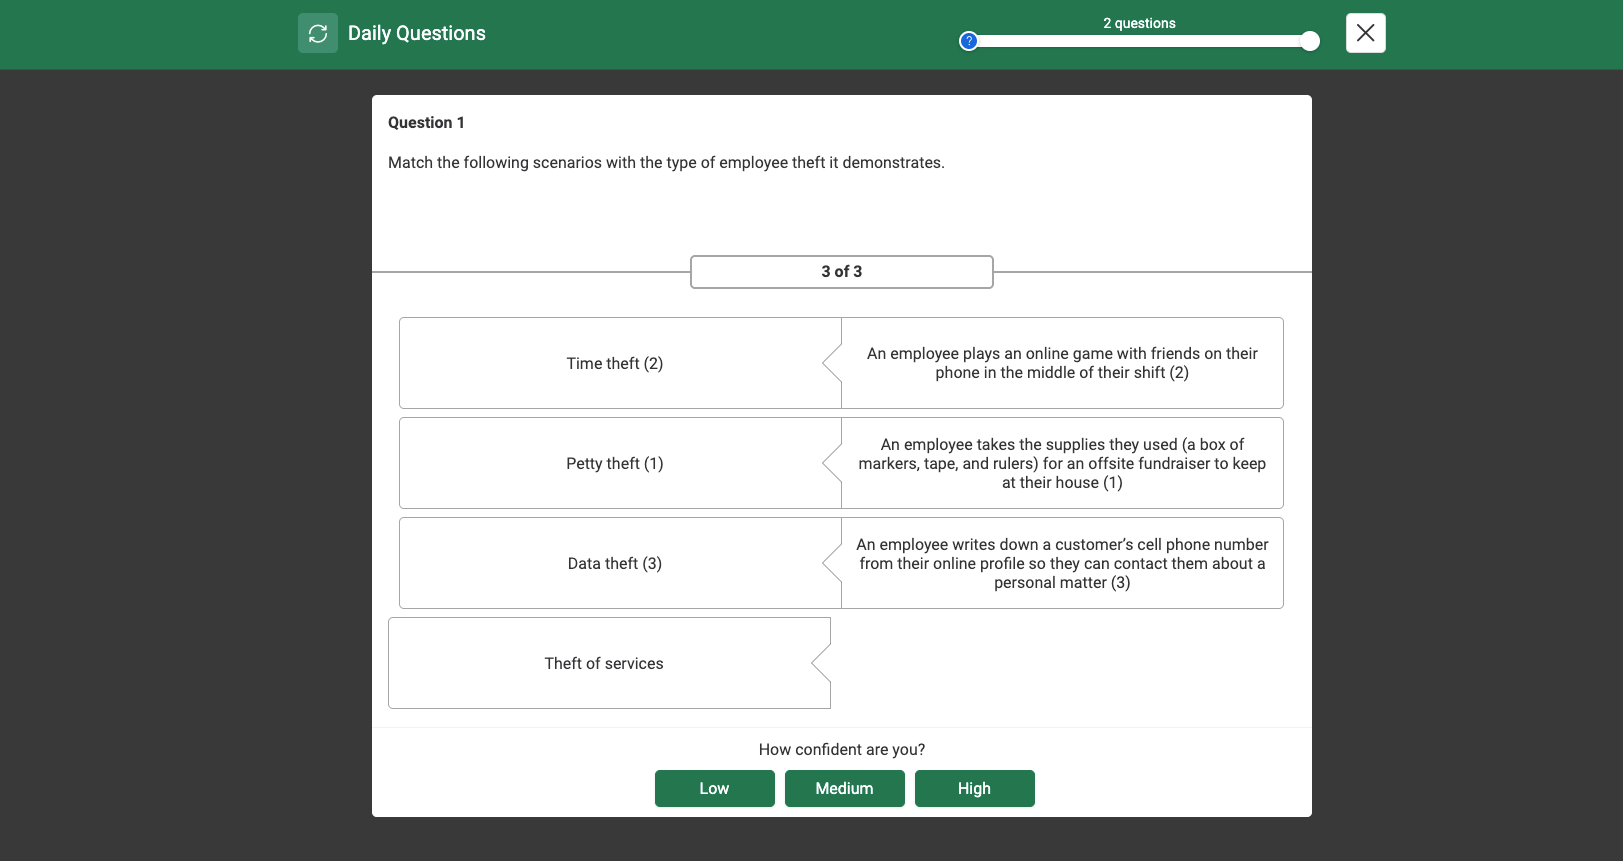The image size is (1623, 861).
Task: Click the Question 1 heading
Action: tap(426, 123)
